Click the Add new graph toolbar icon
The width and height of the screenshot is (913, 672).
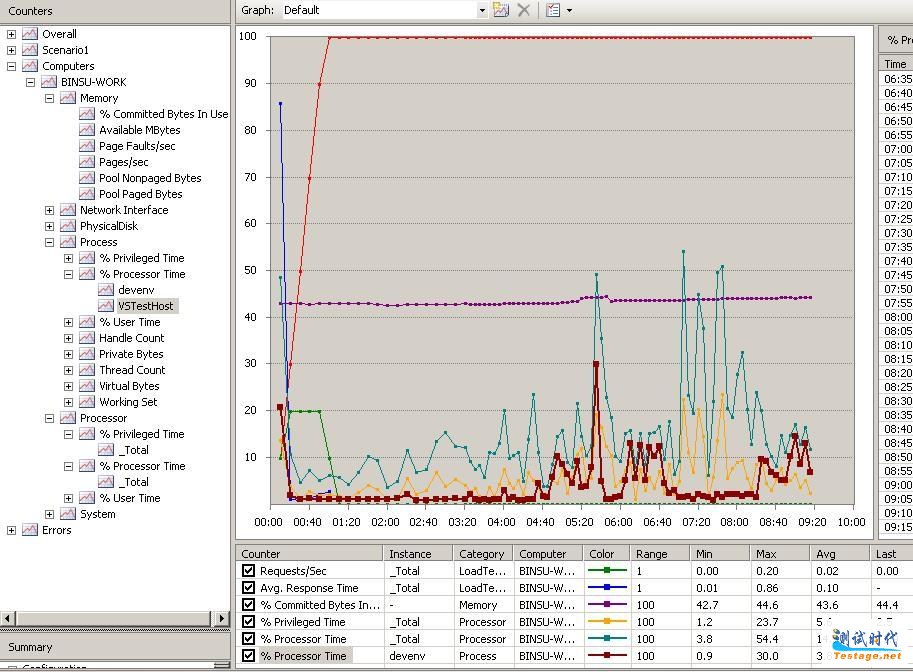501,10
